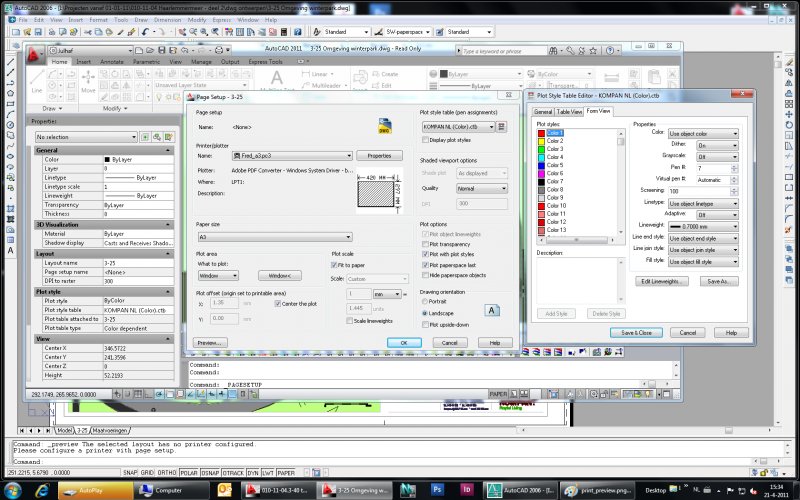The height and width of the screenshot is (500, 800).
Task: Click the Windows Start button
Action: tap(14, 490)
